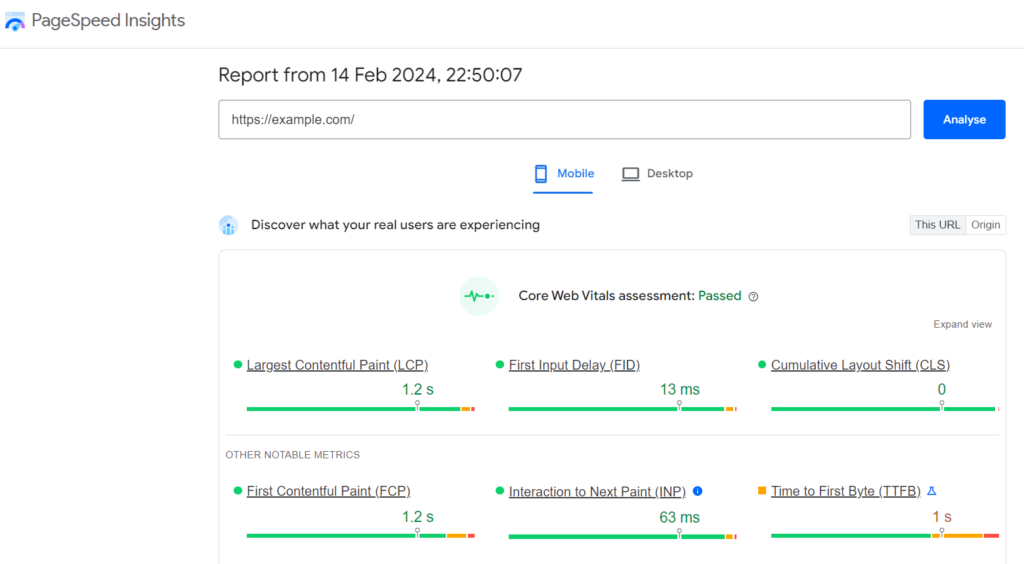Click the orange square next to TTFB
This screenshot has width=1024, height=564.
761,491
